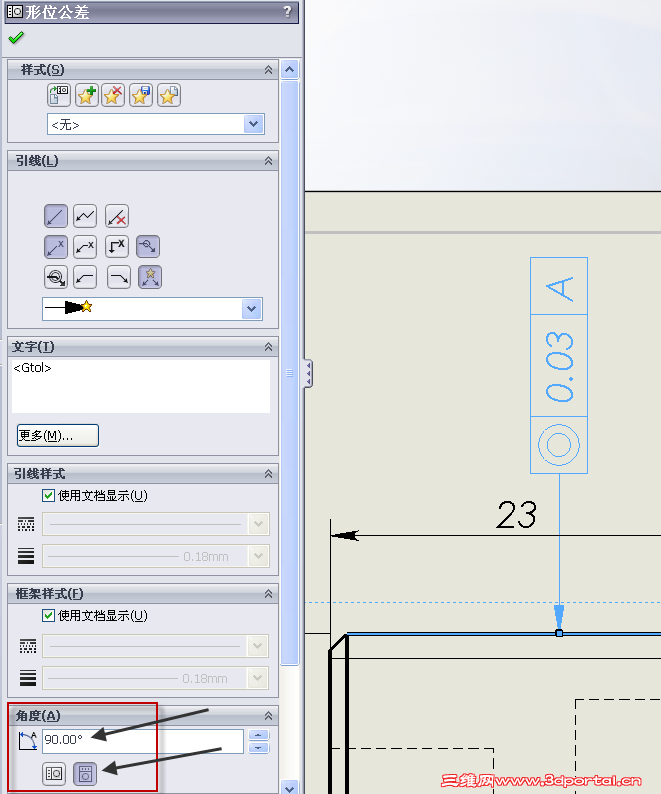Toggle the Leader nearest star icon

tap(150, 277)
